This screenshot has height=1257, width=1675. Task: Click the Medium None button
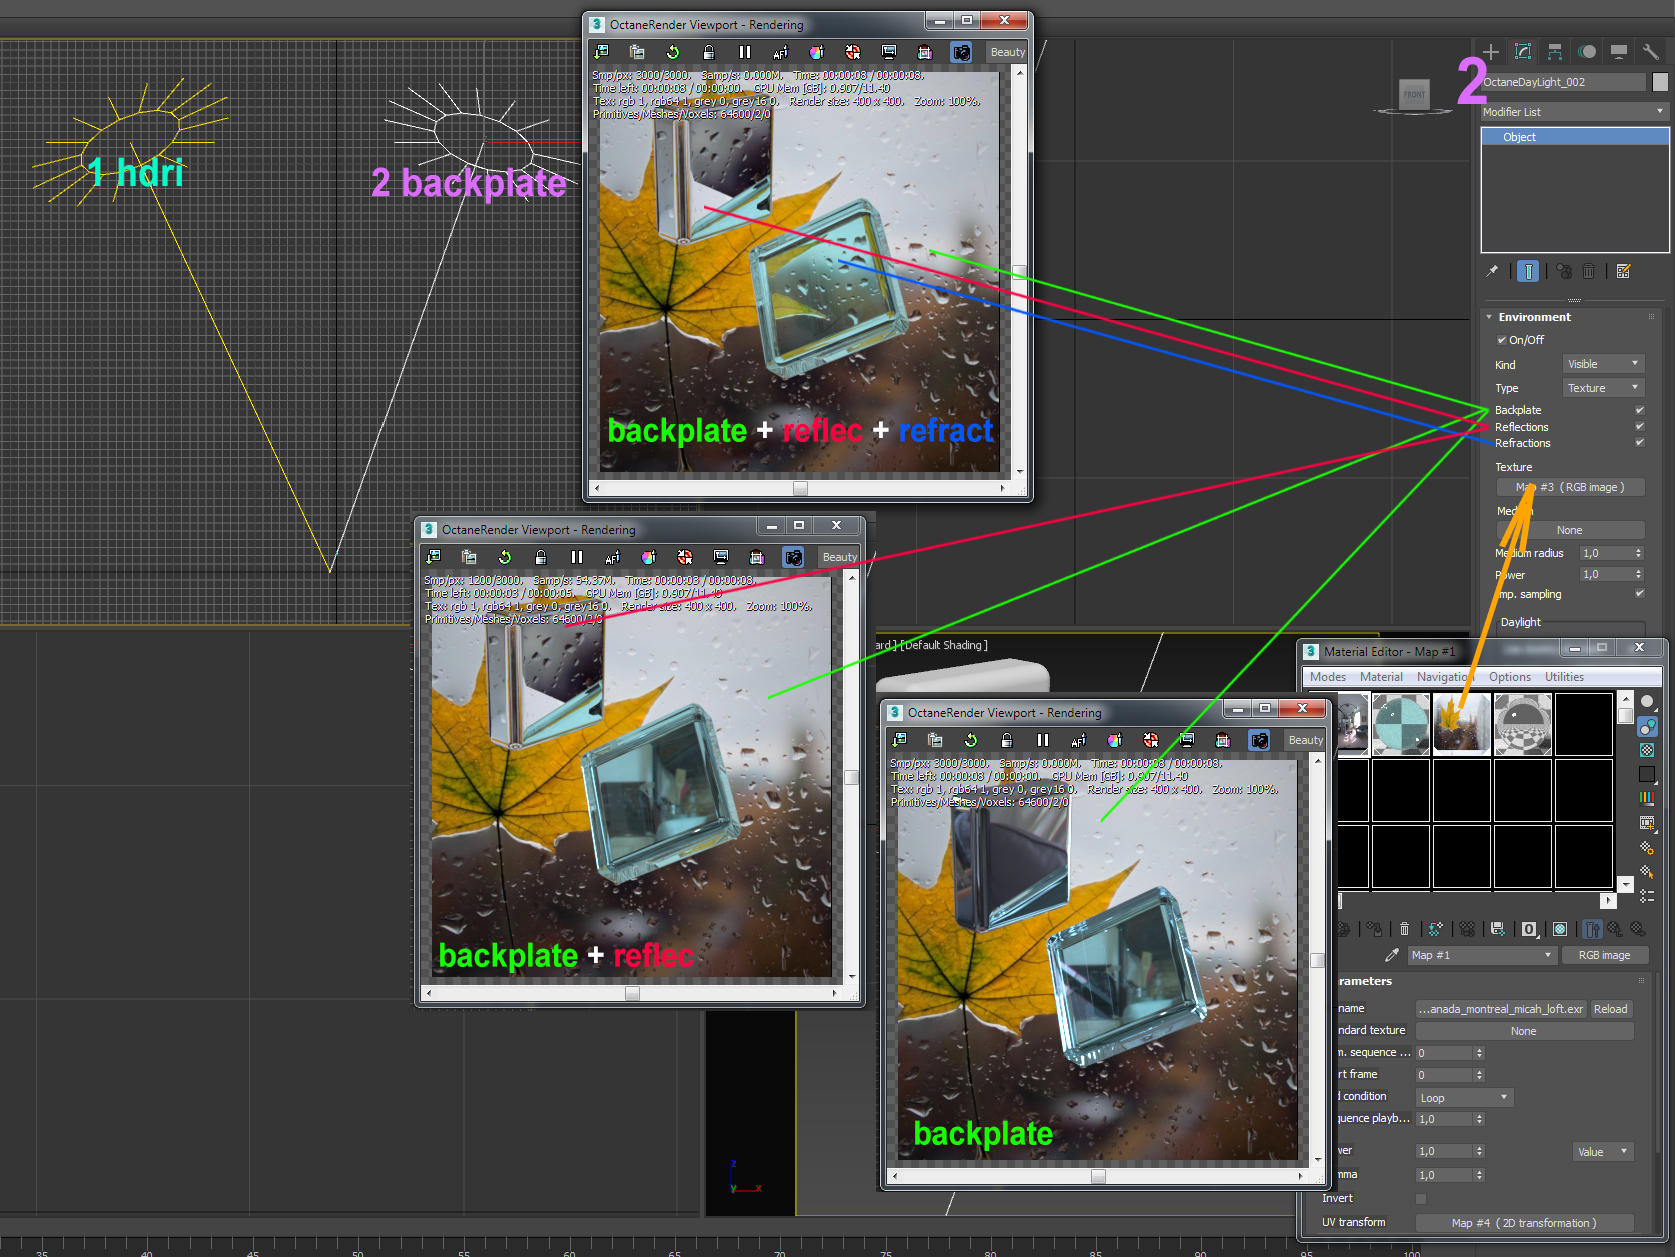pos(1570,530)
